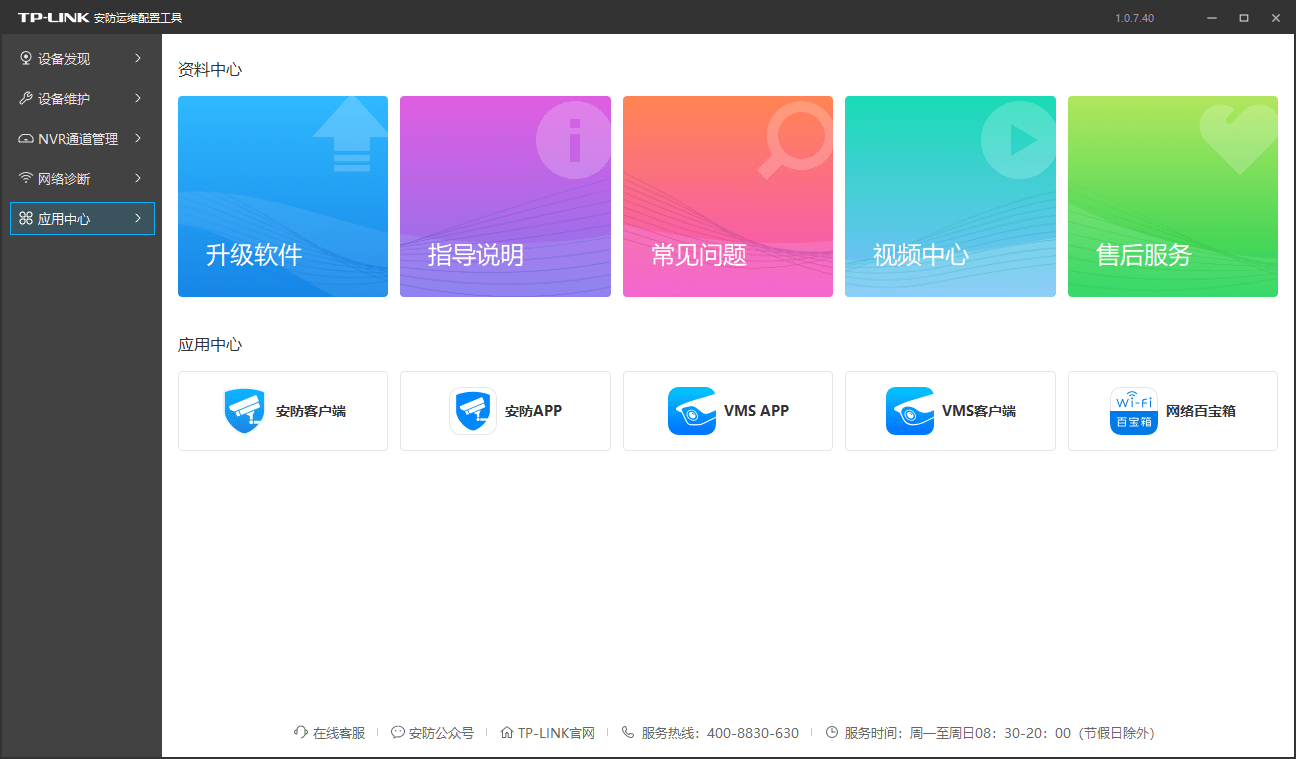Launch the 安防APP download icon
The width and height of the screenshot is (1296, 759).
click(472, 410)
